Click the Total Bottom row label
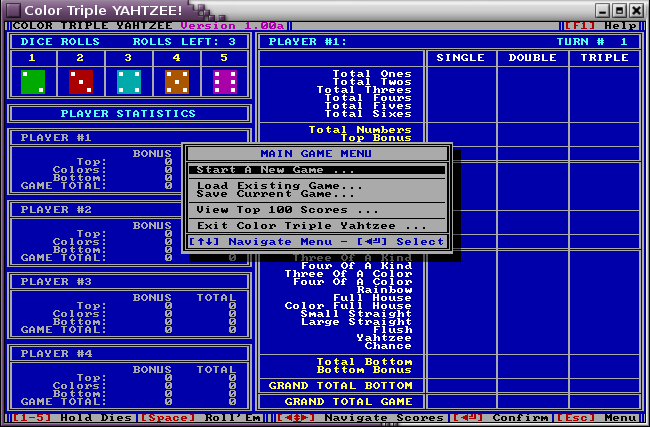The height and width of the screenshot is (427, 650). 364,362
